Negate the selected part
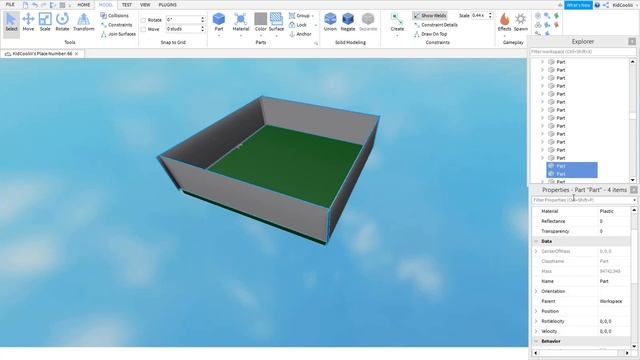 click(348, 22)
